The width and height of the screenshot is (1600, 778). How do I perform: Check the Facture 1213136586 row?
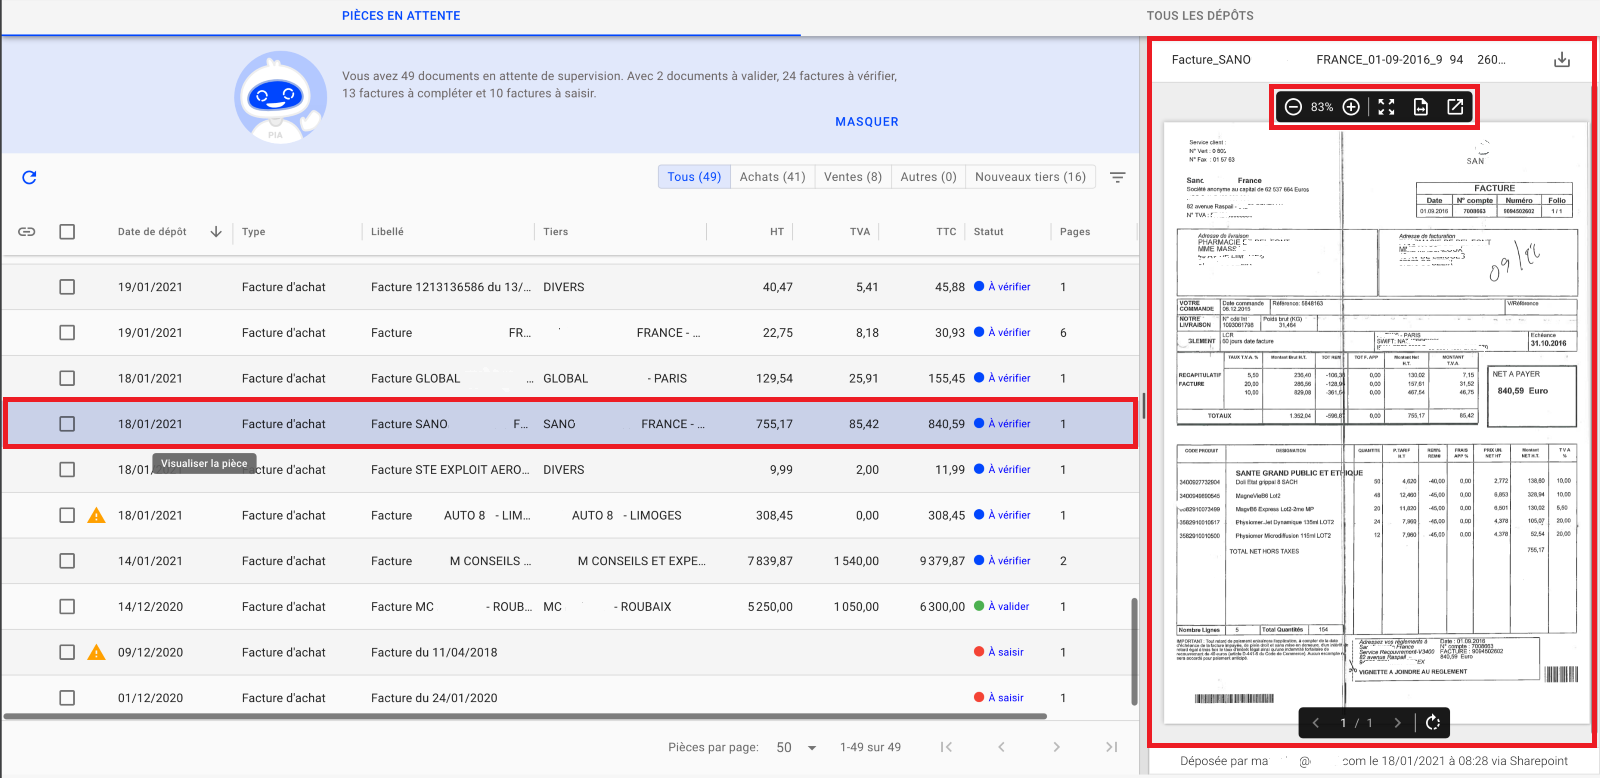tap(67, 287)
